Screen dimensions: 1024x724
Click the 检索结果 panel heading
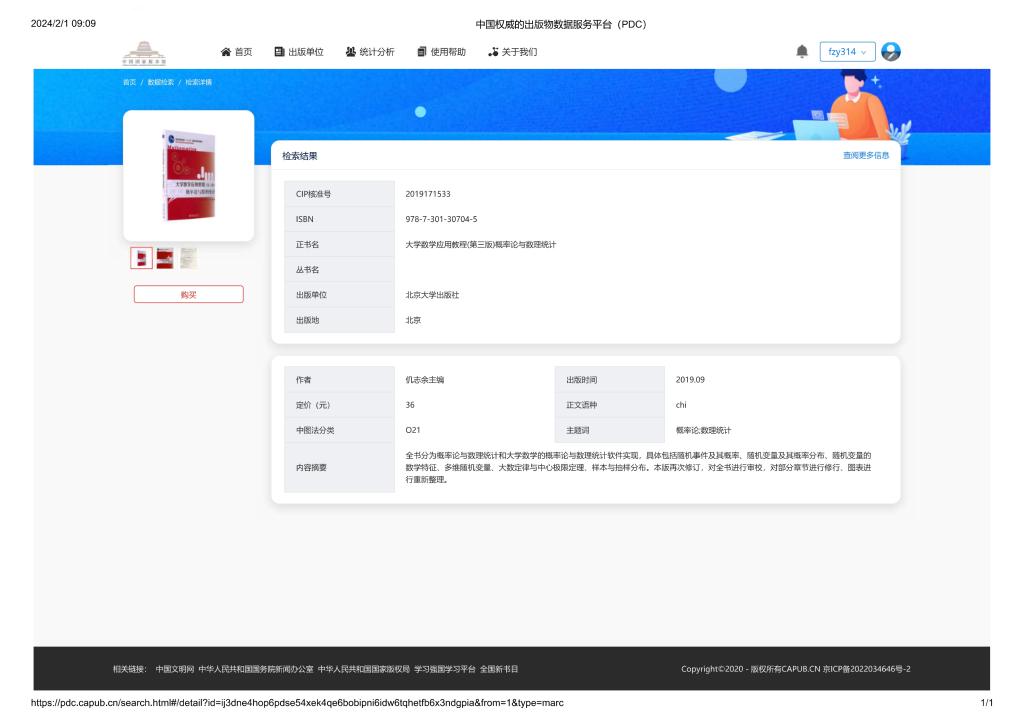tap(300, 156)
